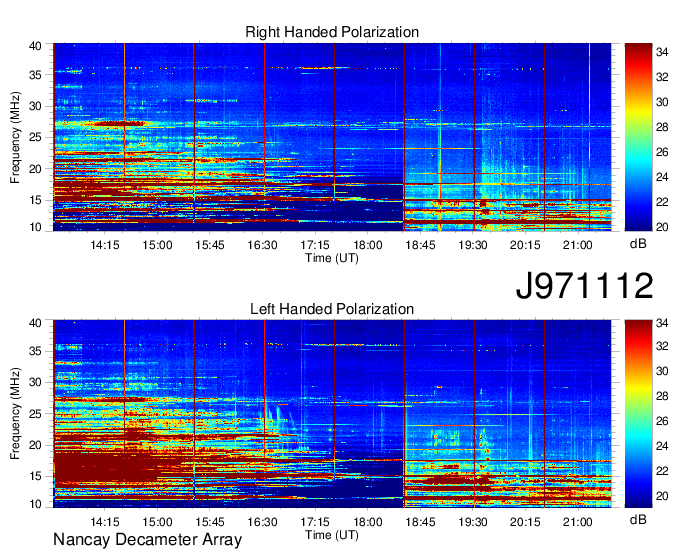The height and width of the screenshot is (552, 680).
Task: Click 17:15 tick on Right Handed time axis
Action: 315,245
